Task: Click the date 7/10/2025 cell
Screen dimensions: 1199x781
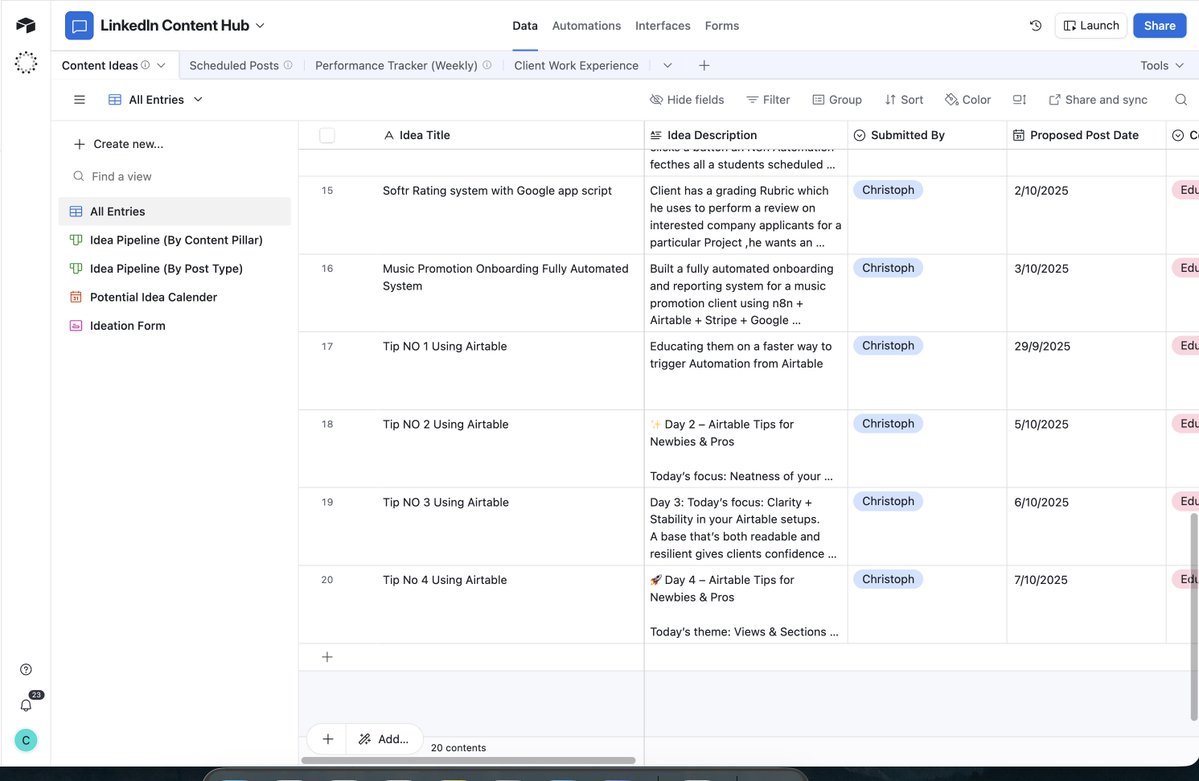Action: 1086,604
